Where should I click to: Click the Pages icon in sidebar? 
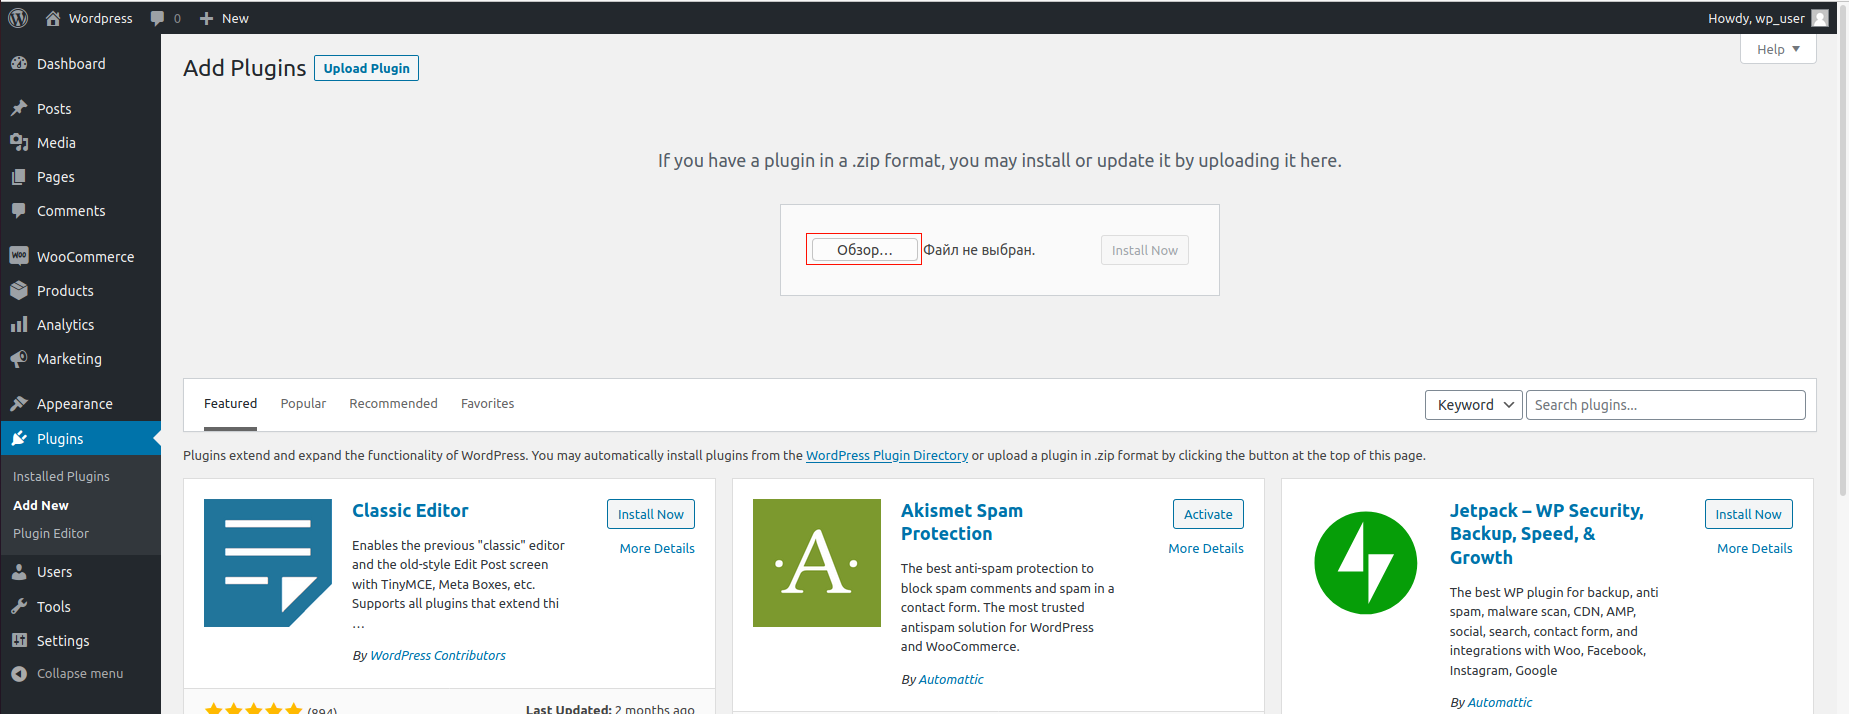(x=19, y=176)
